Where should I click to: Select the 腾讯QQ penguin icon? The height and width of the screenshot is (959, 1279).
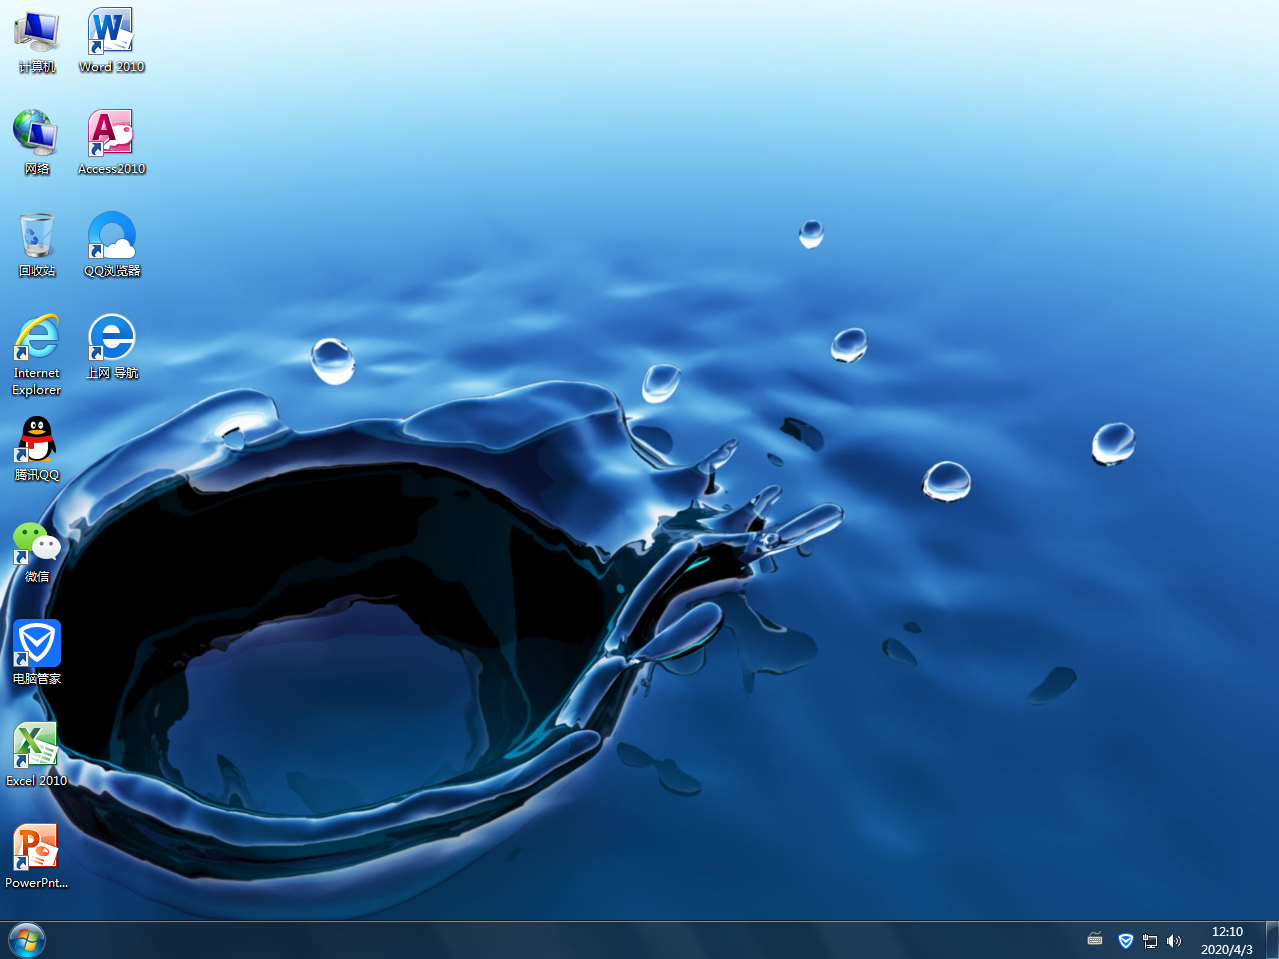37,441
